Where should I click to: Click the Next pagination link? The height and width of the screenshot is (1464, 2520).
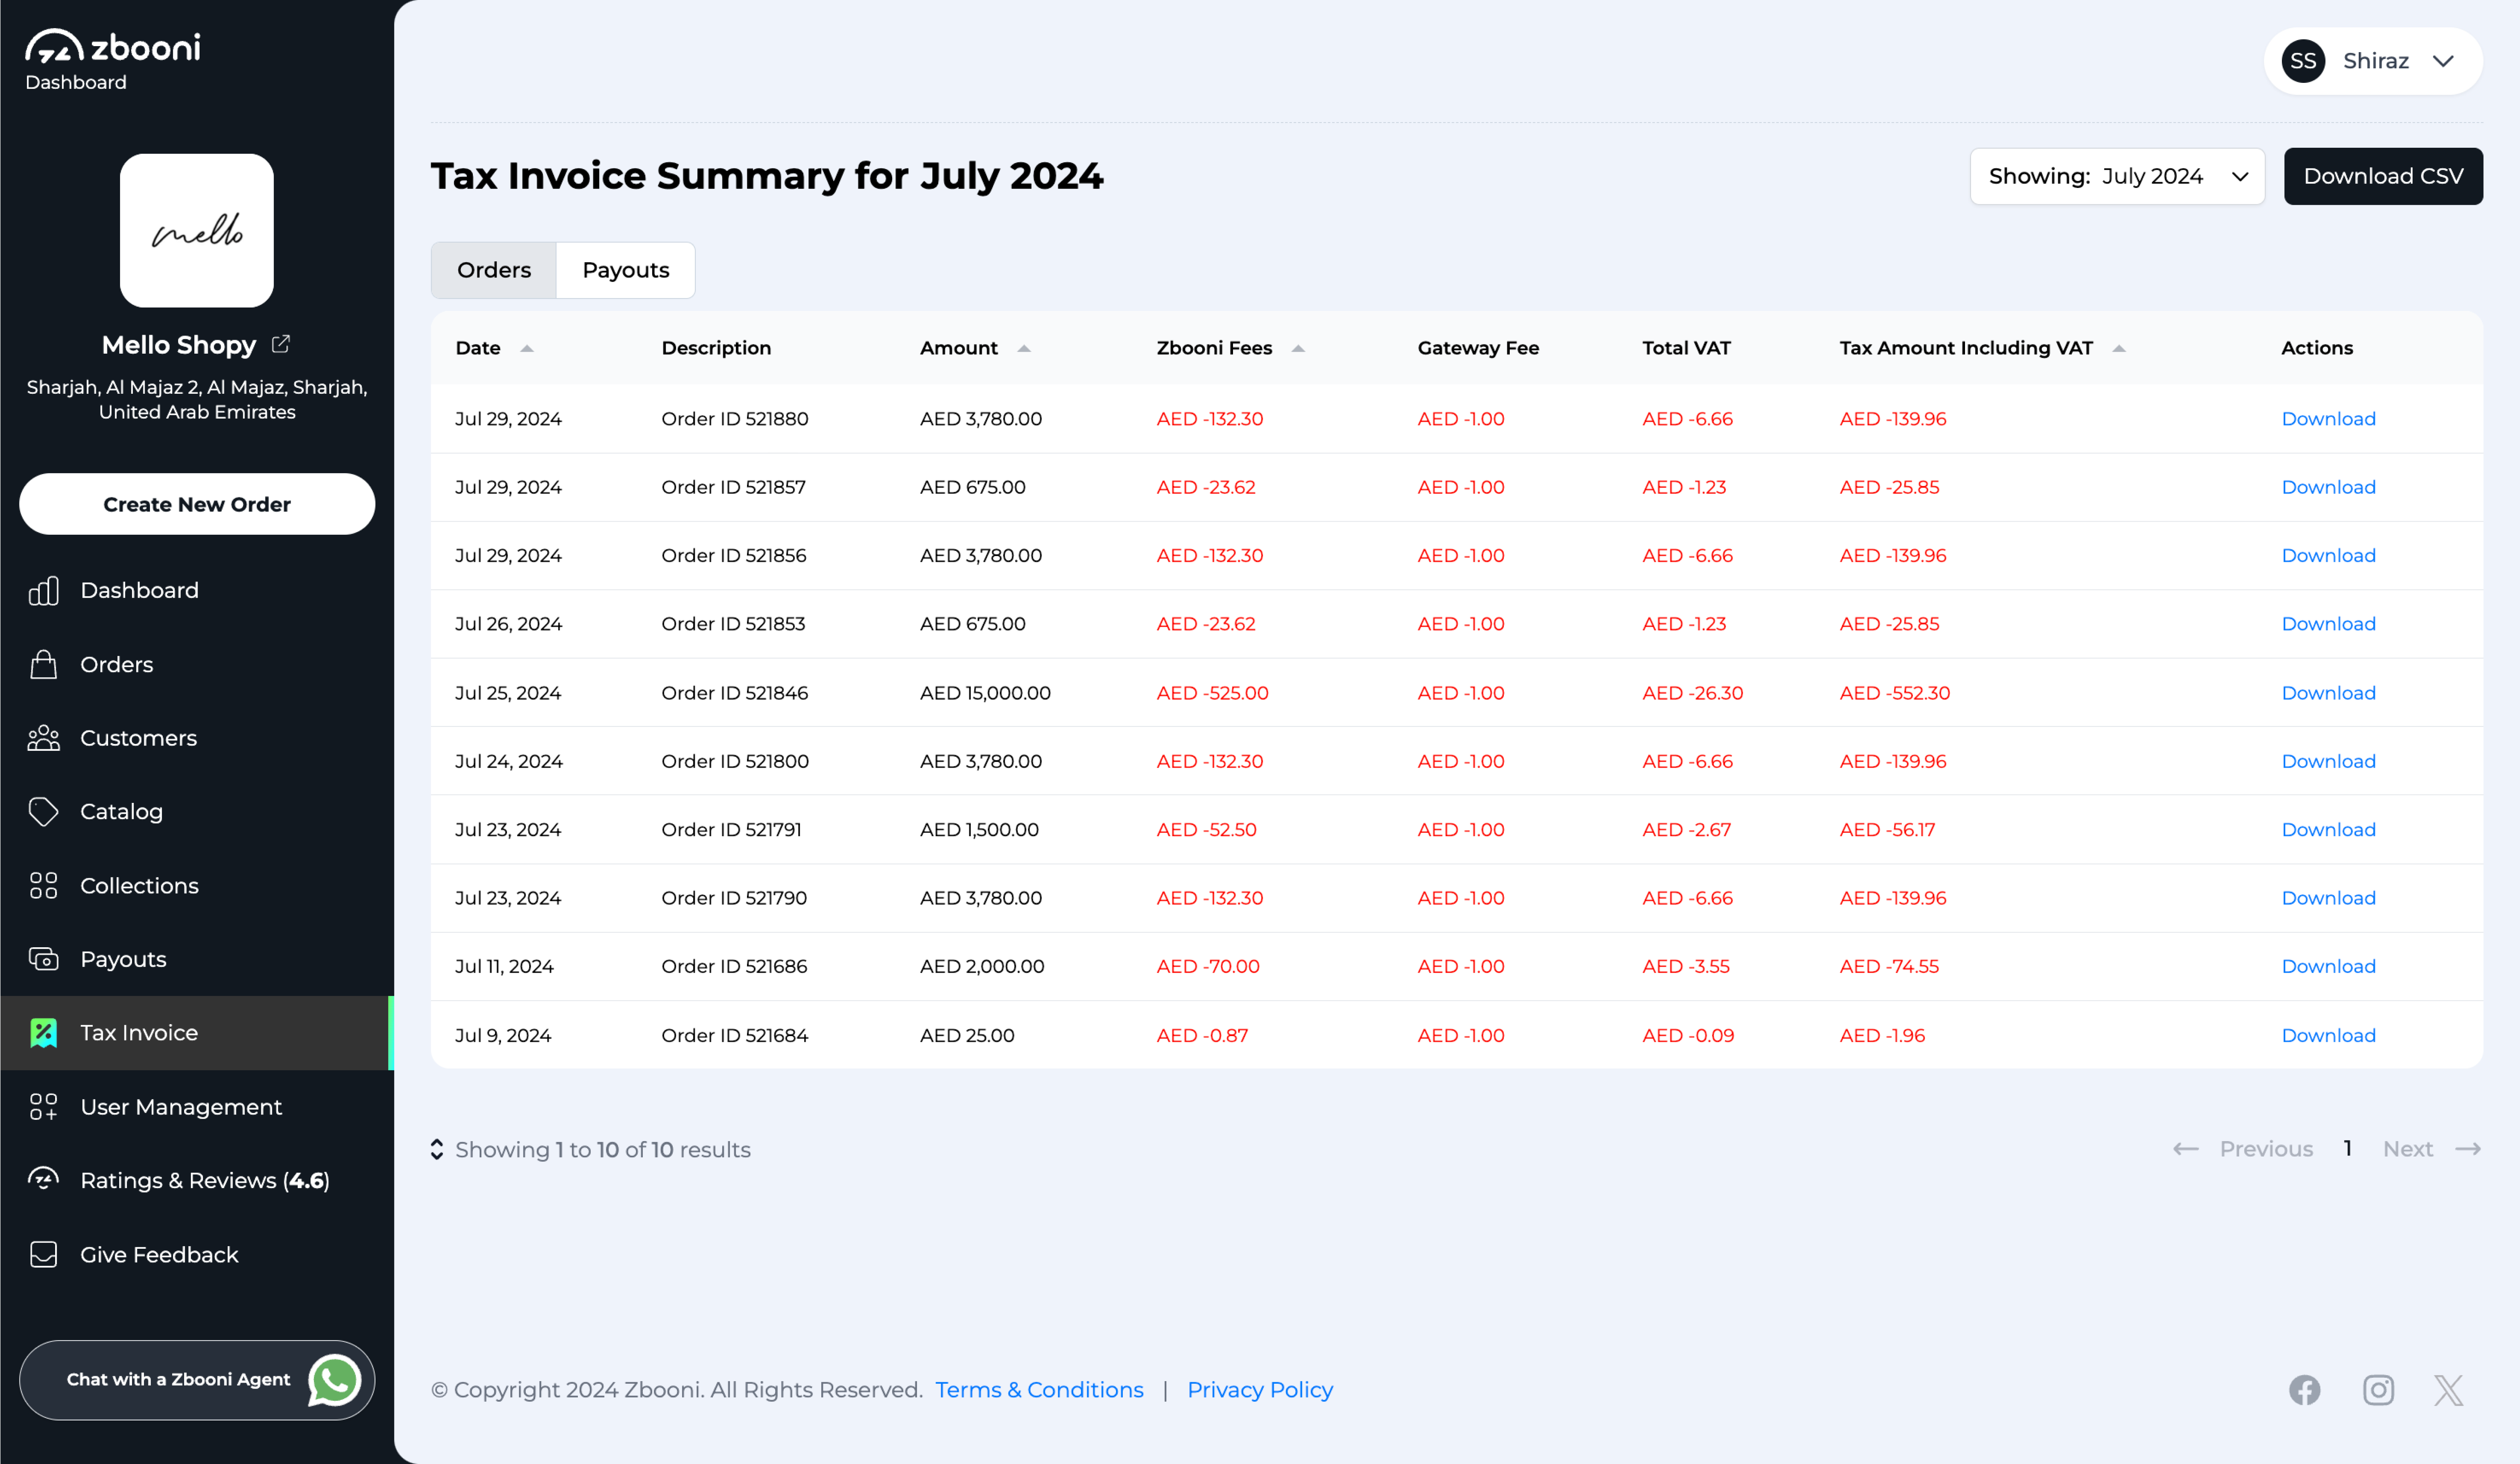coord(2407,1149)
